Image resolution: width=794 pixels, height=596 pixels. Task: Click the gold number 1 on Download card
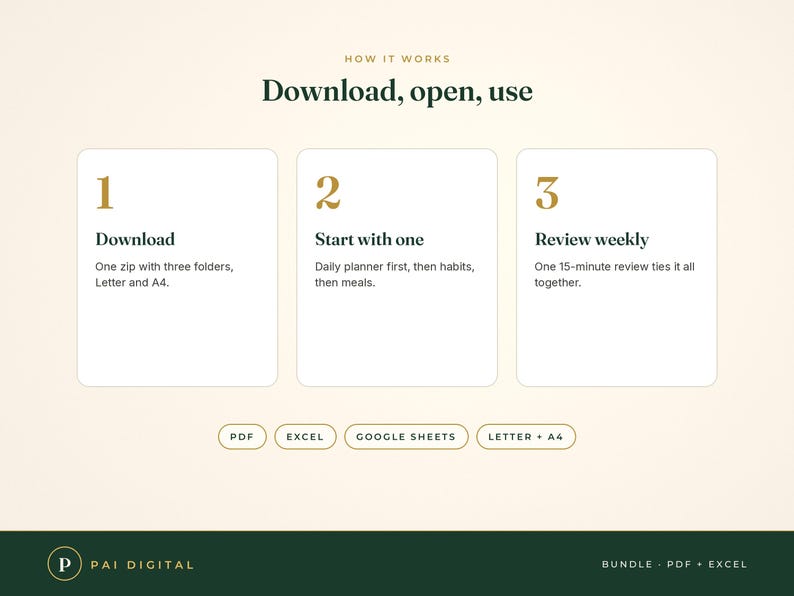pyautogui.click(x=105, y=192)
